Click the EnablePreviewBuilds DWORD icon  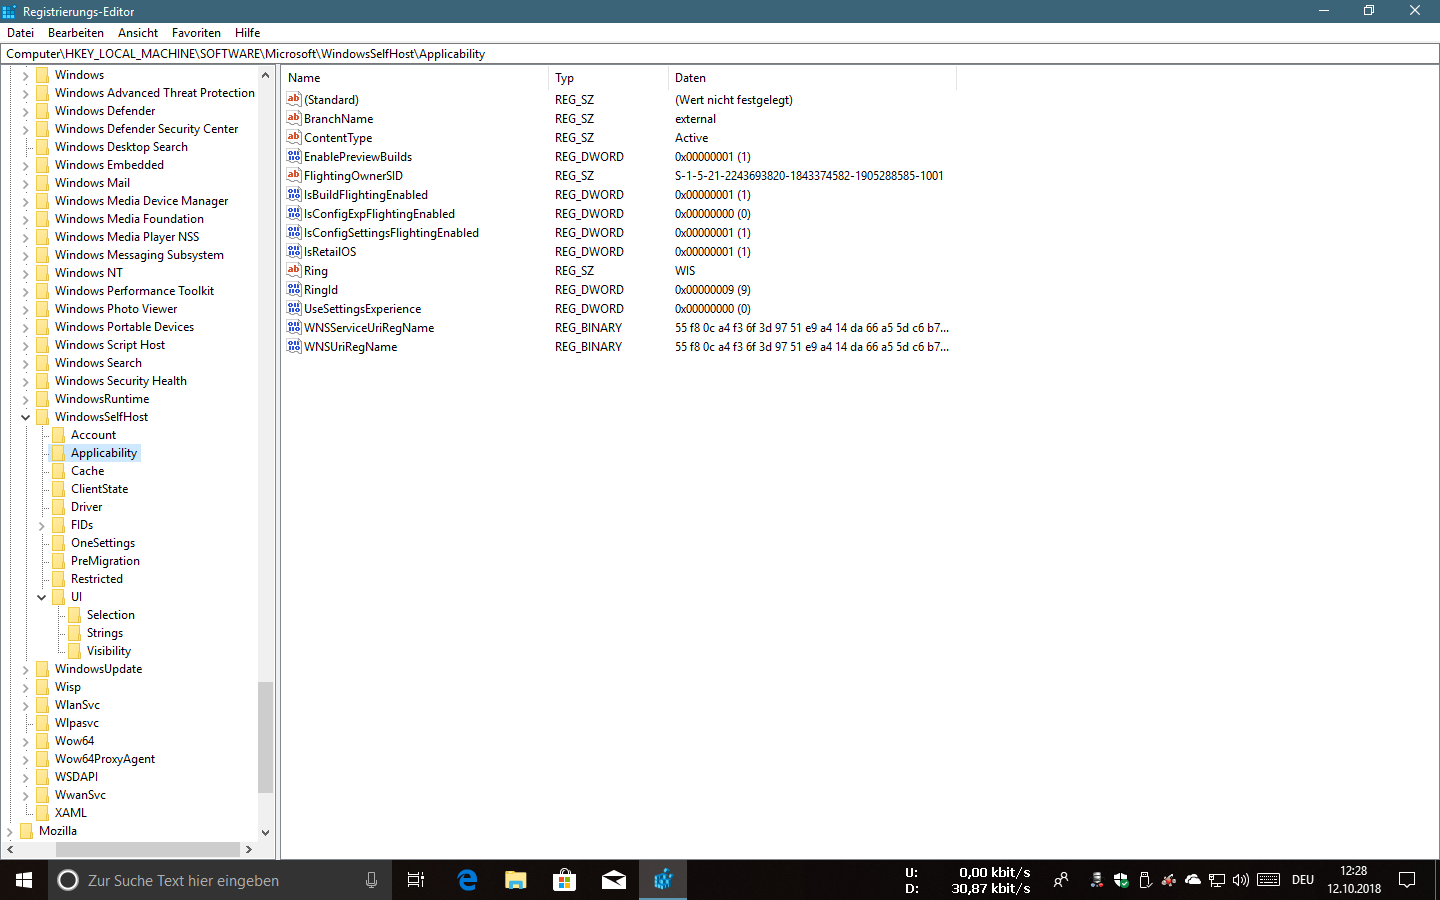click(x=294, y=156)
